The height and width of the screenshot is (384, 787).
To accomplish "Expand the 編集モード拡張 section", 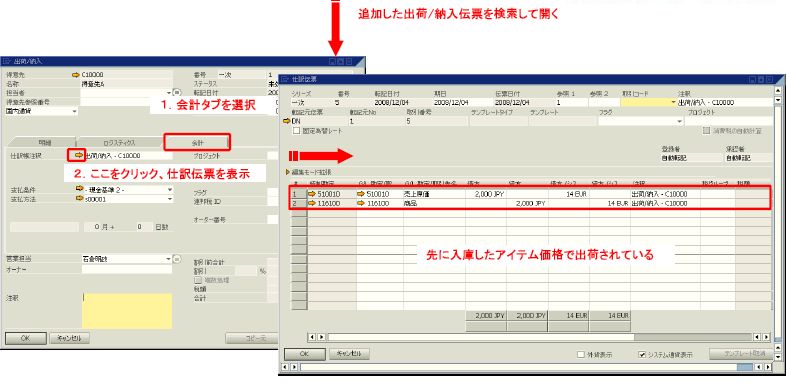I will 288,172.
